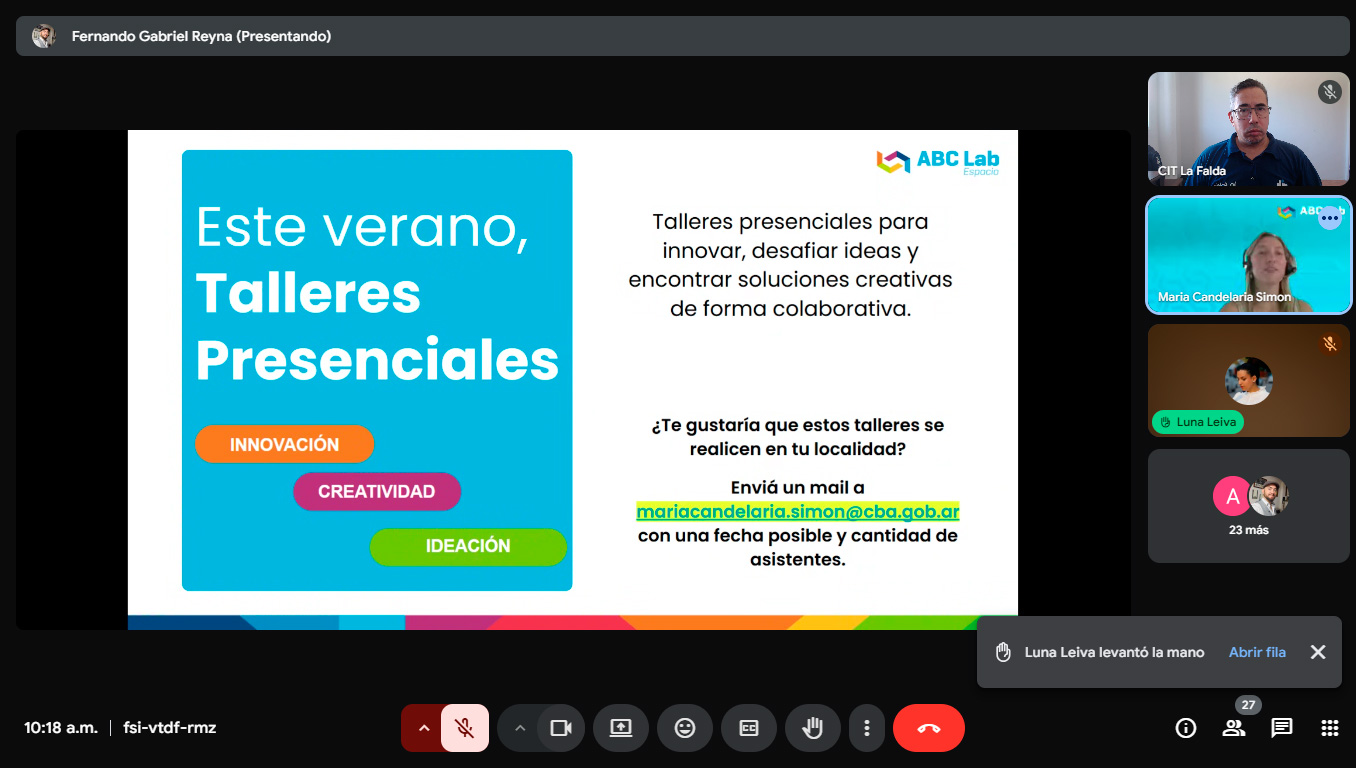This screenshot has height=768, width=1356.
Task: Open the emoji reactions picker
Action: point(685,728)
